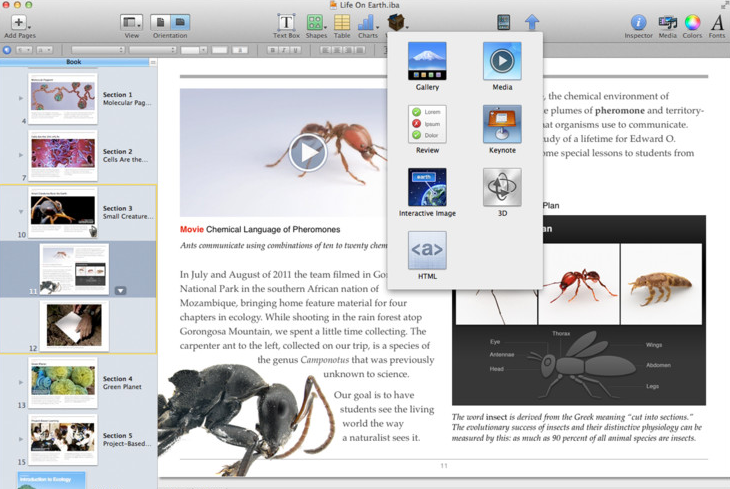Play the ant pheromone movie

pyautogui.click(x=307, y=153)
